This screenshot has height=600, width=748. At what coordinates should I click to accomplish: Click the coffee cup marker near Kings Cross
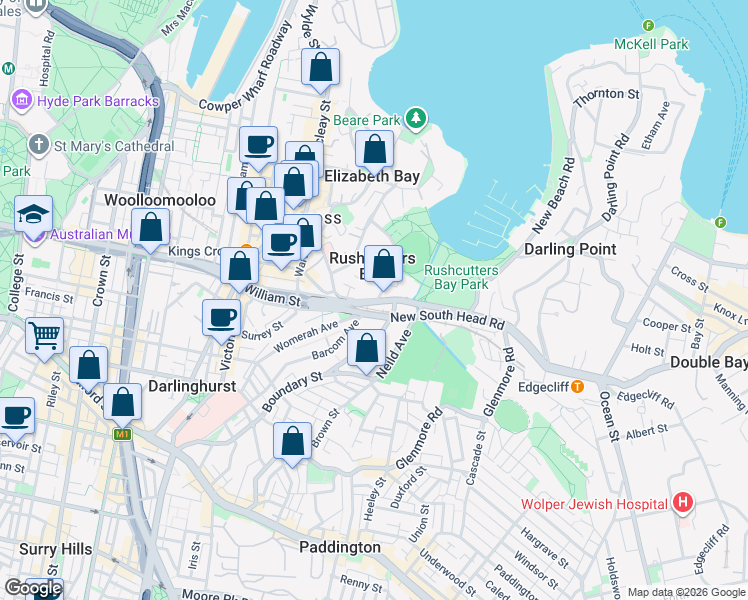[x=281, y=243]
